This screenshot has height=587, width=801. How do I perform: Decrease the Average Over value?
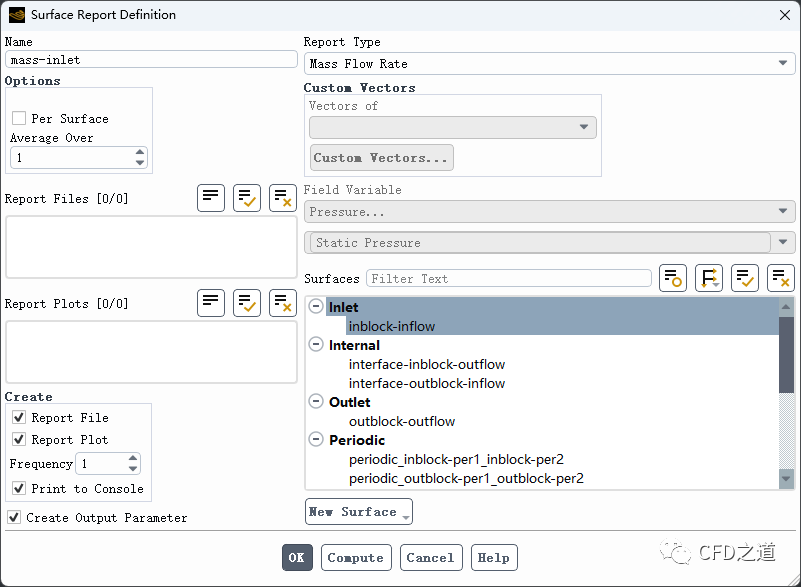coord(140,162)
